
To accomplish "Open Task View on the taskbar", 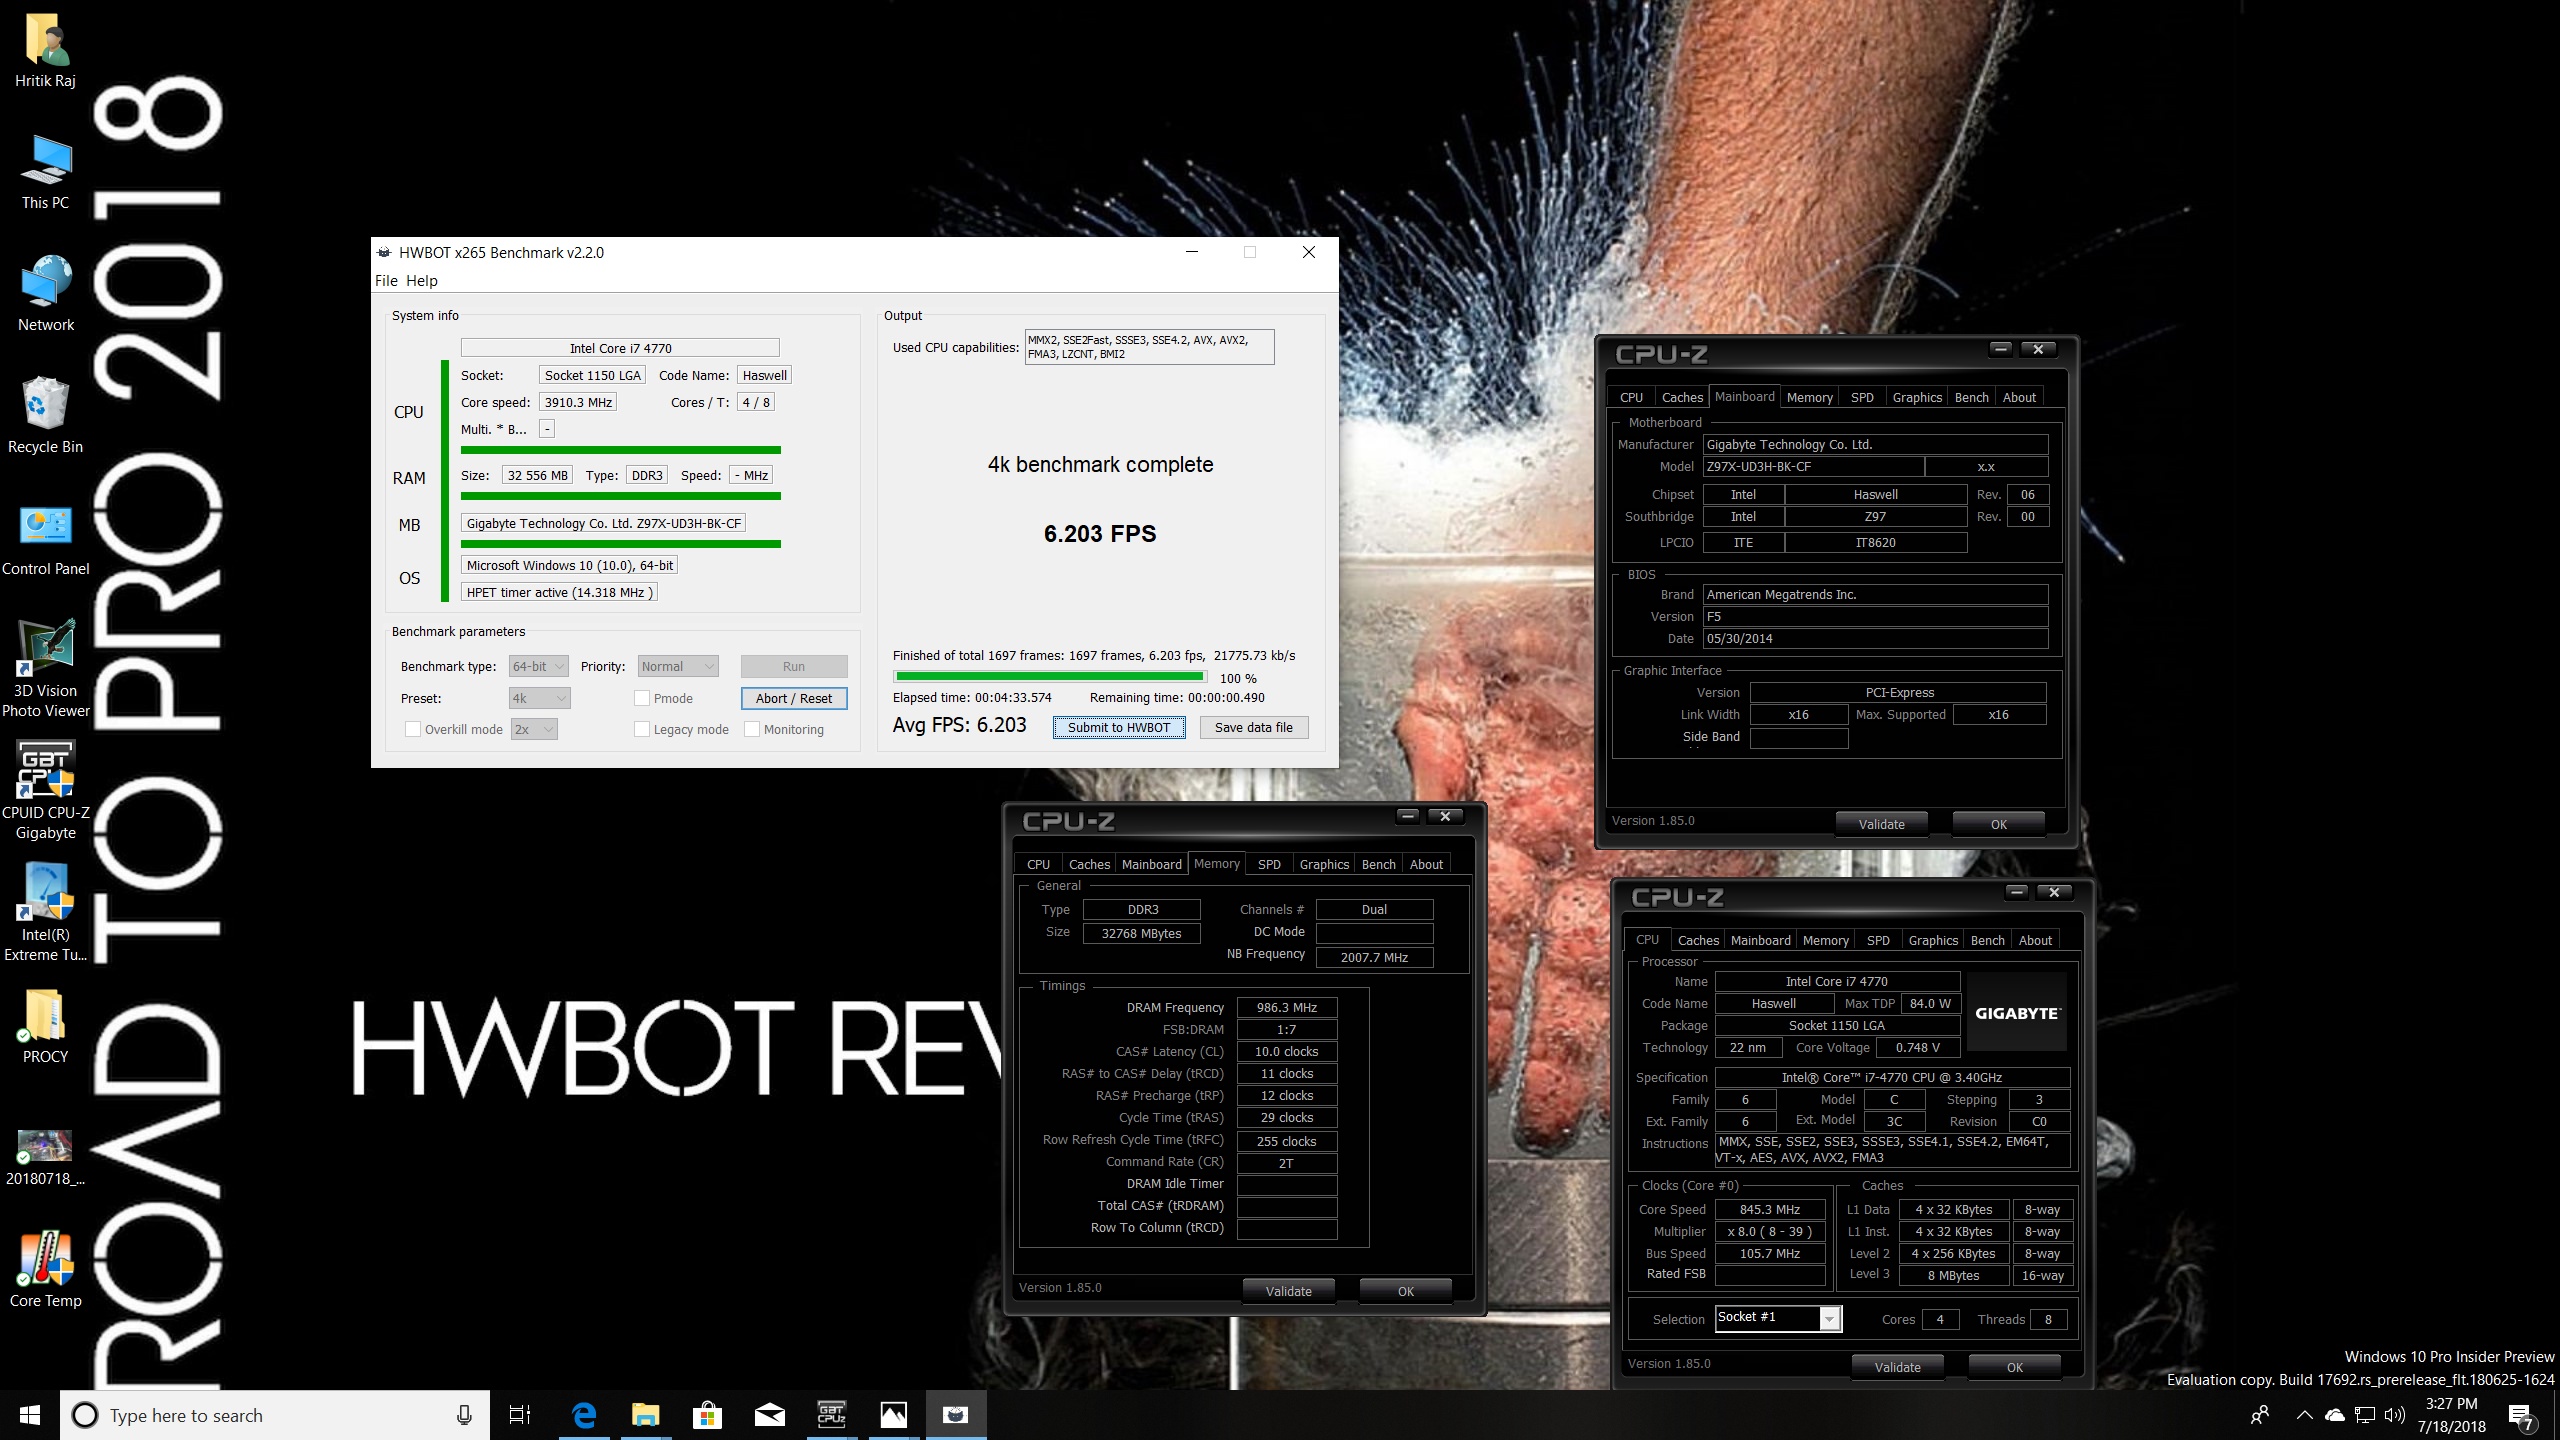I will (520, 1415).
